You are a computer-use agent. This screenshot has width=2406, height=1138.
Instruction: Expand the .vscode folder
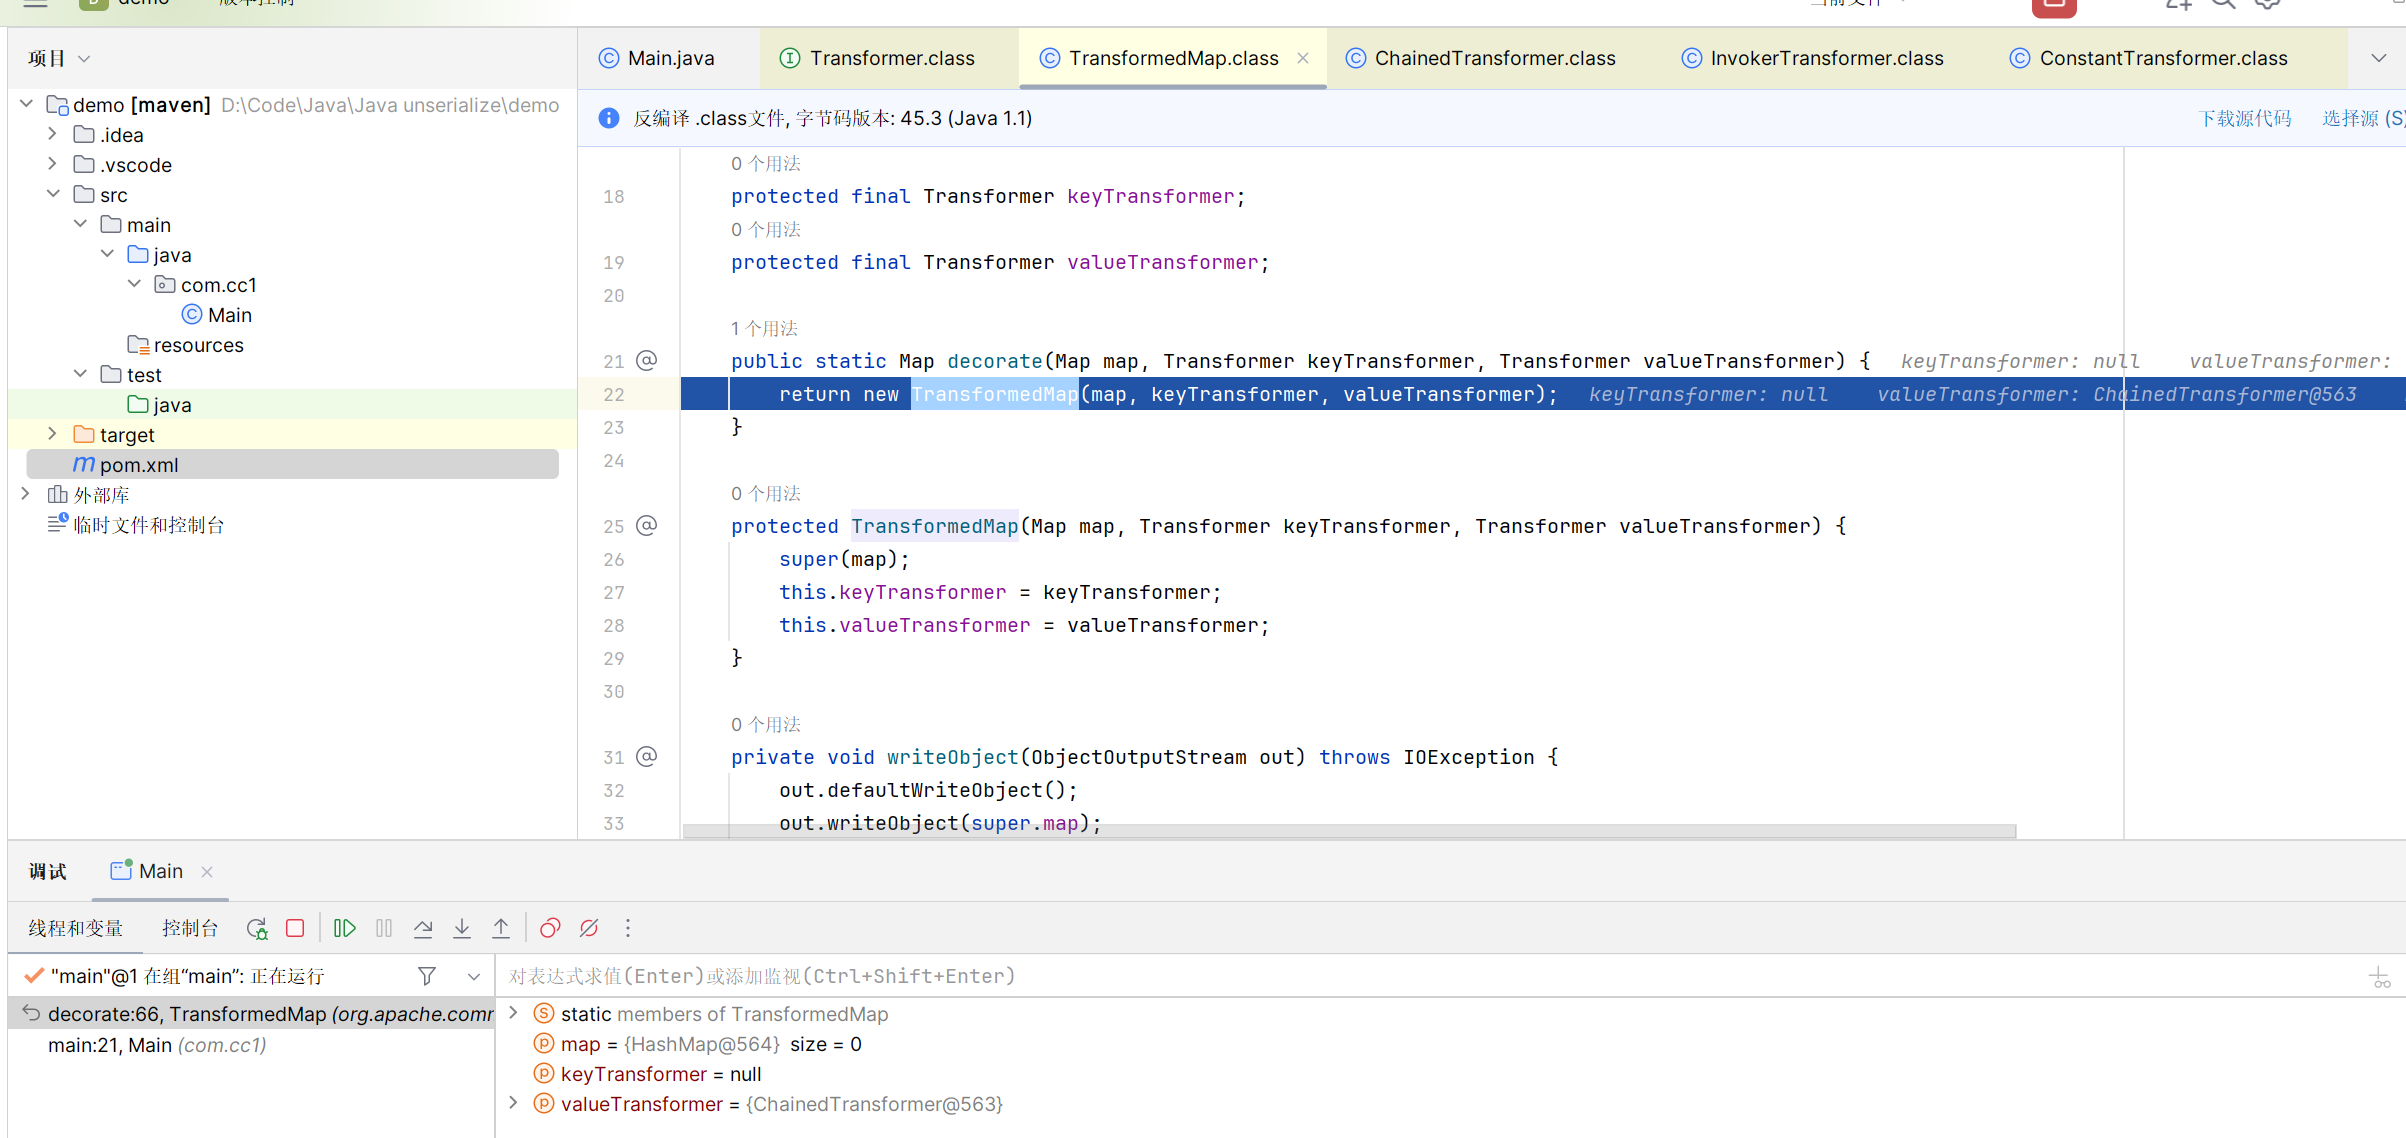click(54, 164)
